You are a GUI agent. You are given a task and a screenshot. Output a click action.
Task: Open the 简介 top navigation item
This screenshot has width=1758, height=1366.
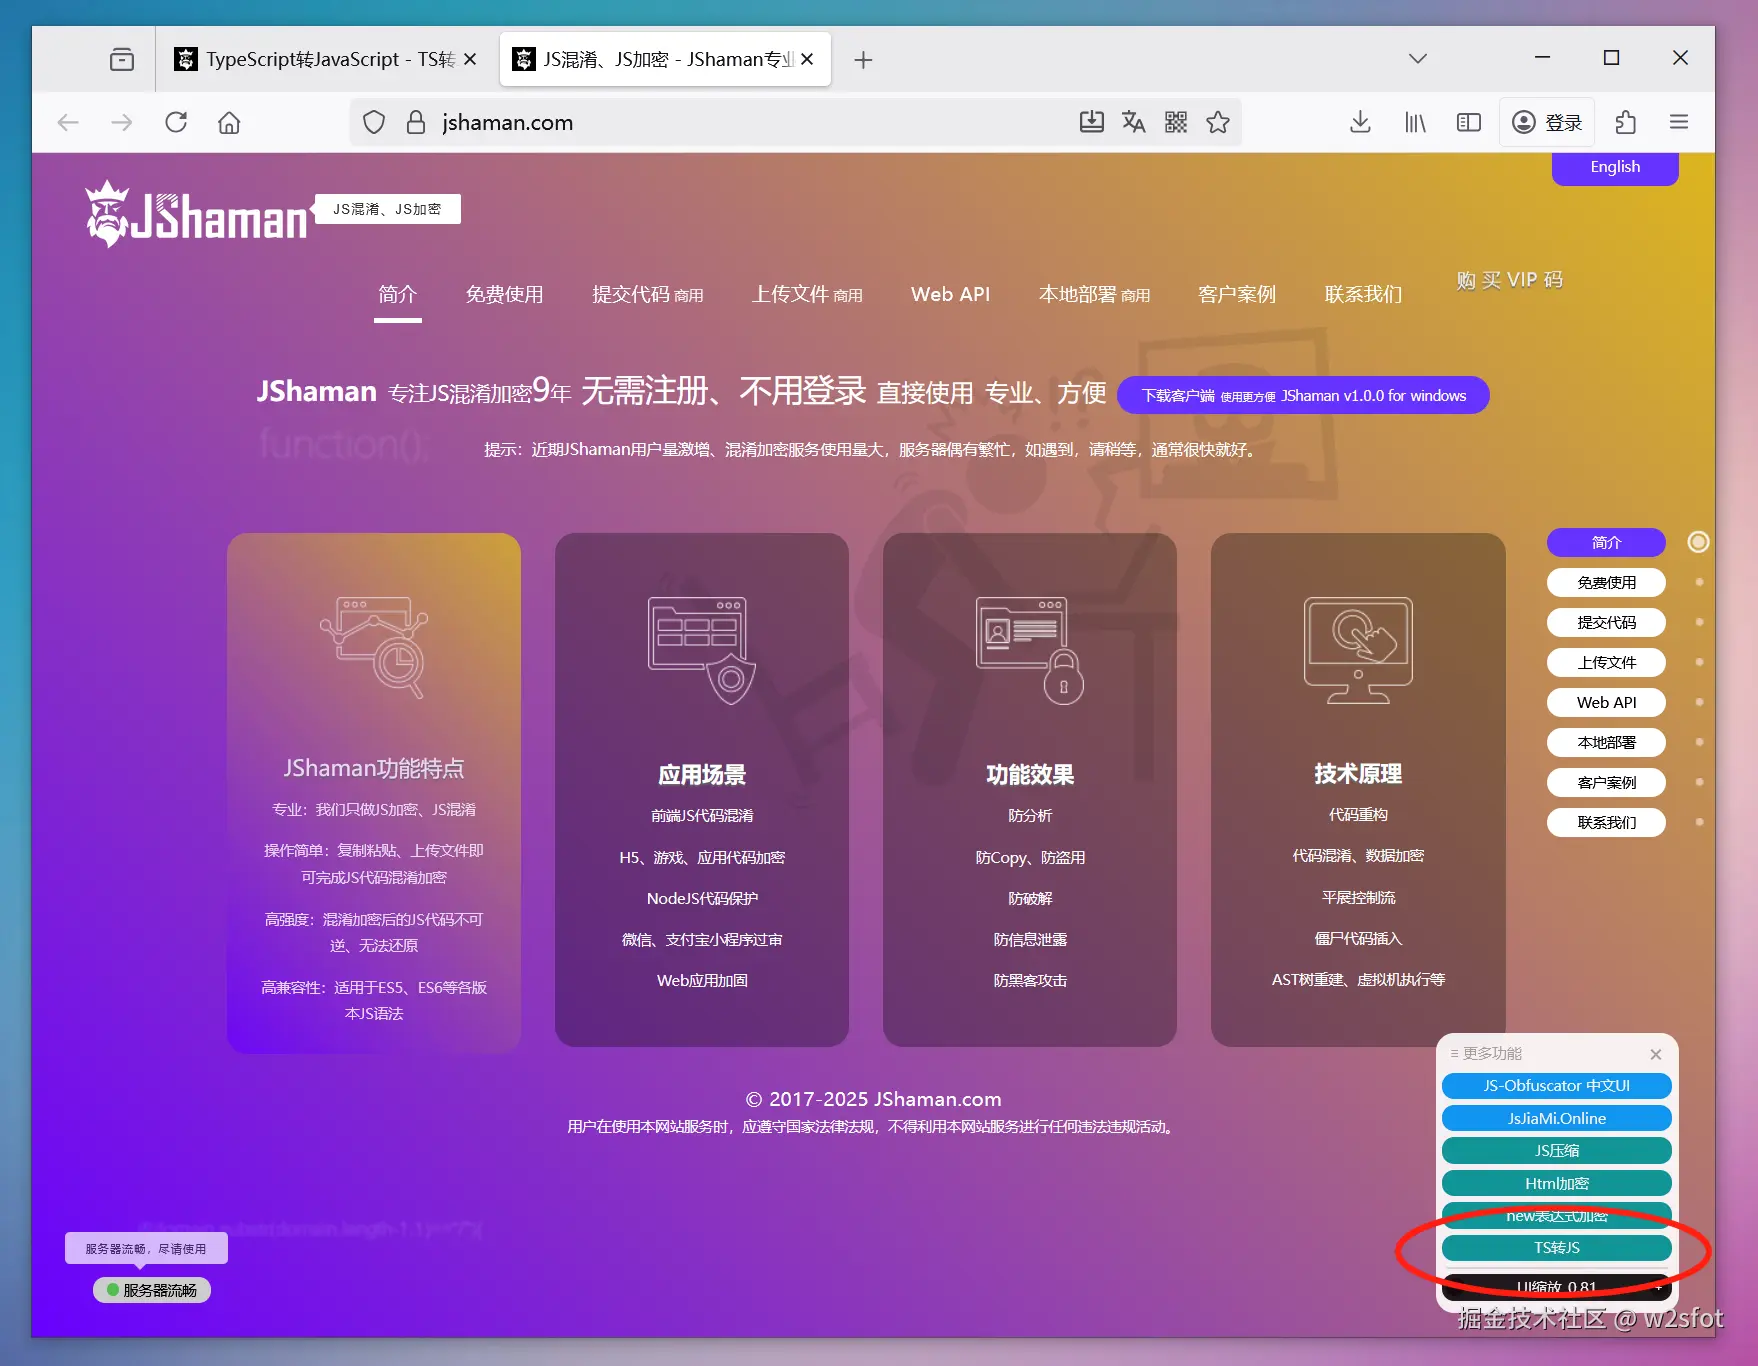[397, 295]
